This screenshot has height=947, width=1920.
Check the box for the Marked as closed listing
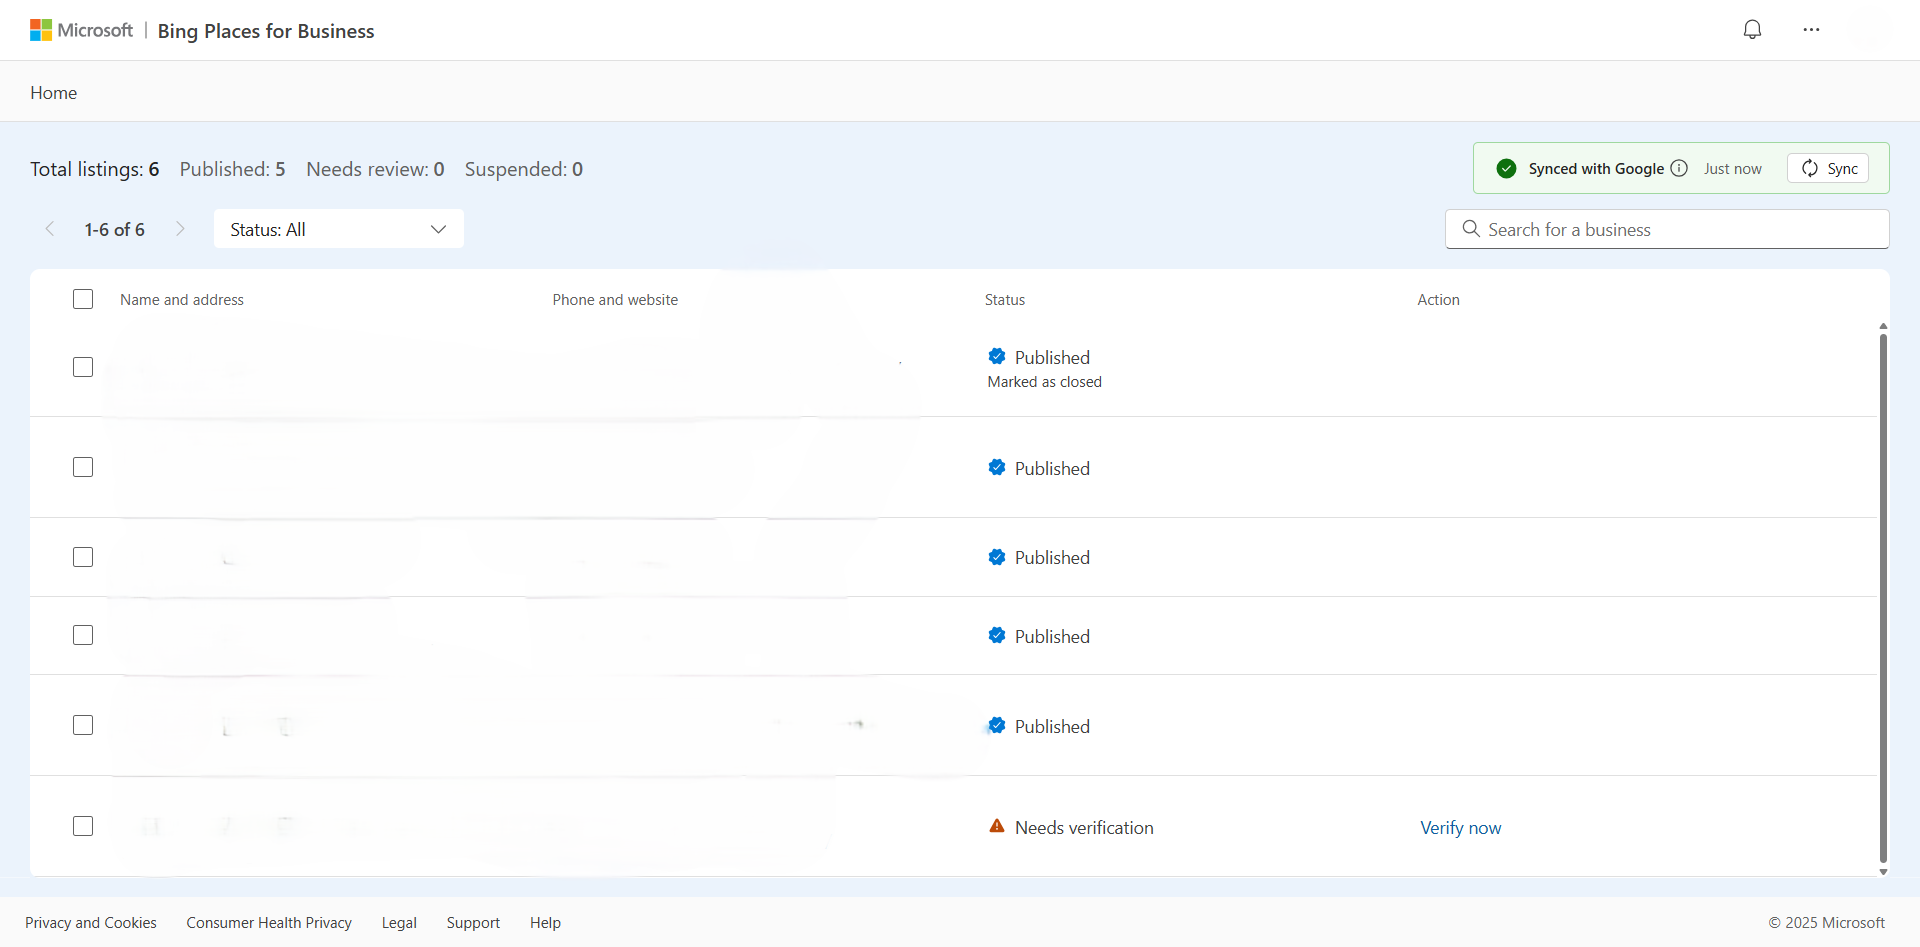[83, 367]
